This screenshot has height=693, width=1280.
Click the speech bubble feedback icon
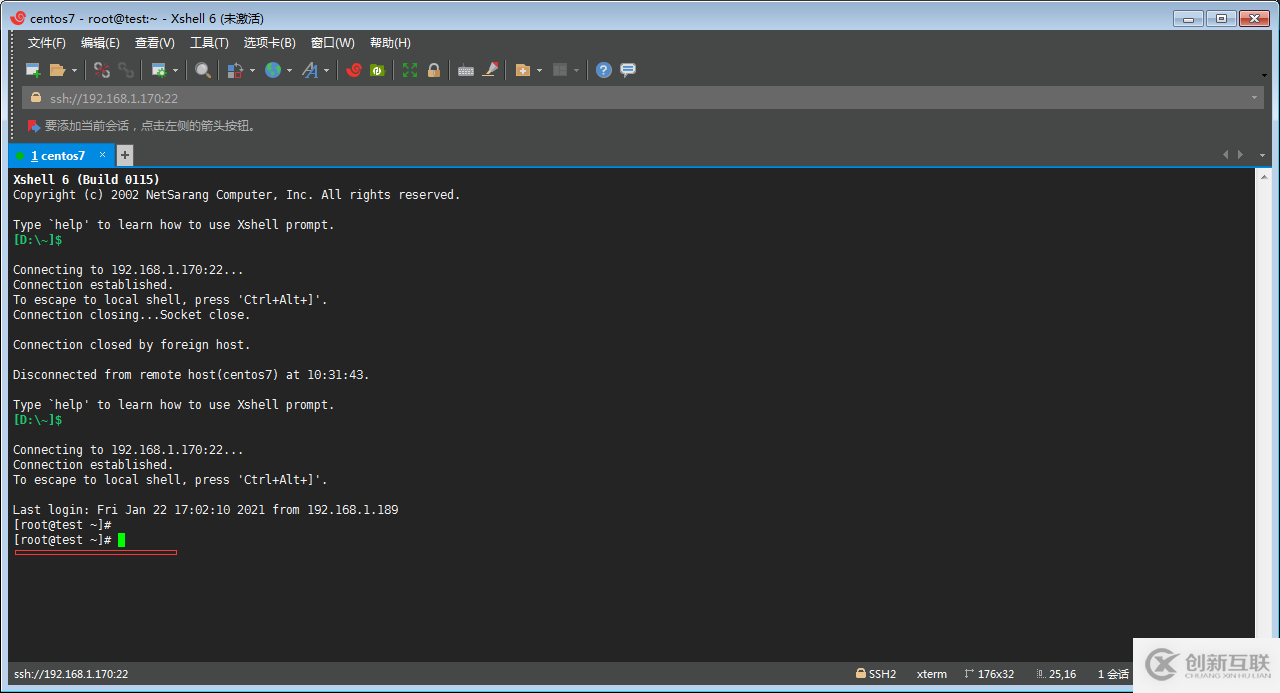628,70
